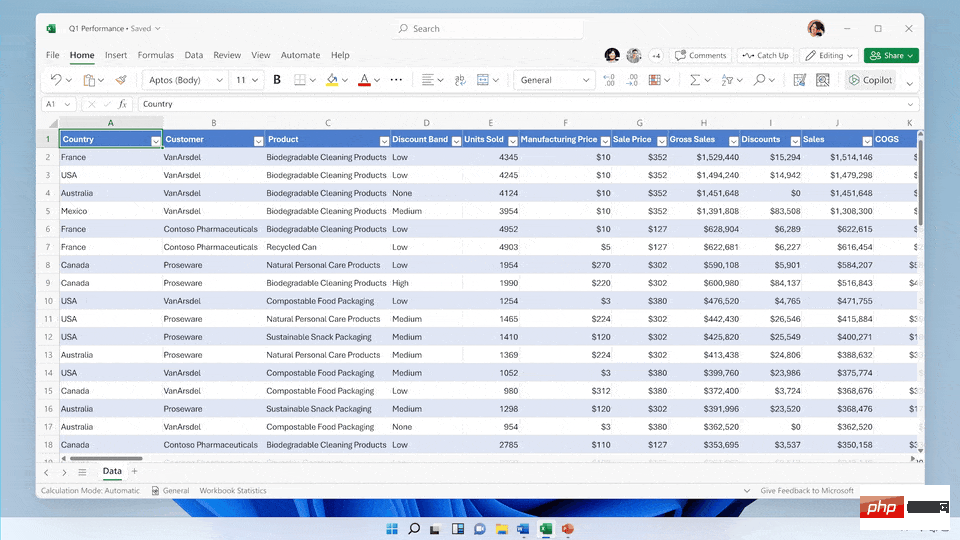960x540 pixels.
Task: Select the column D header
Action: point(426,123)
